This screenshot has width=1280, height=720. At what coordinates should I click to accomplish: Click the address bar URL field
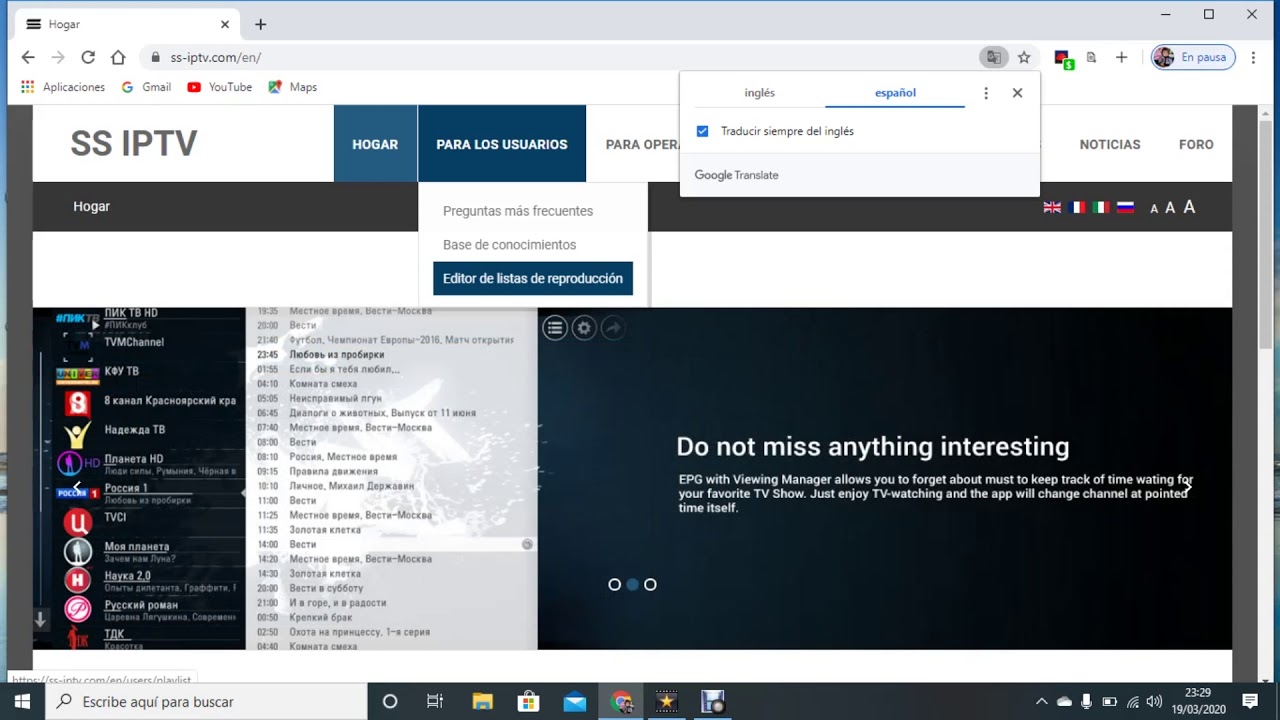pos(560,57)
